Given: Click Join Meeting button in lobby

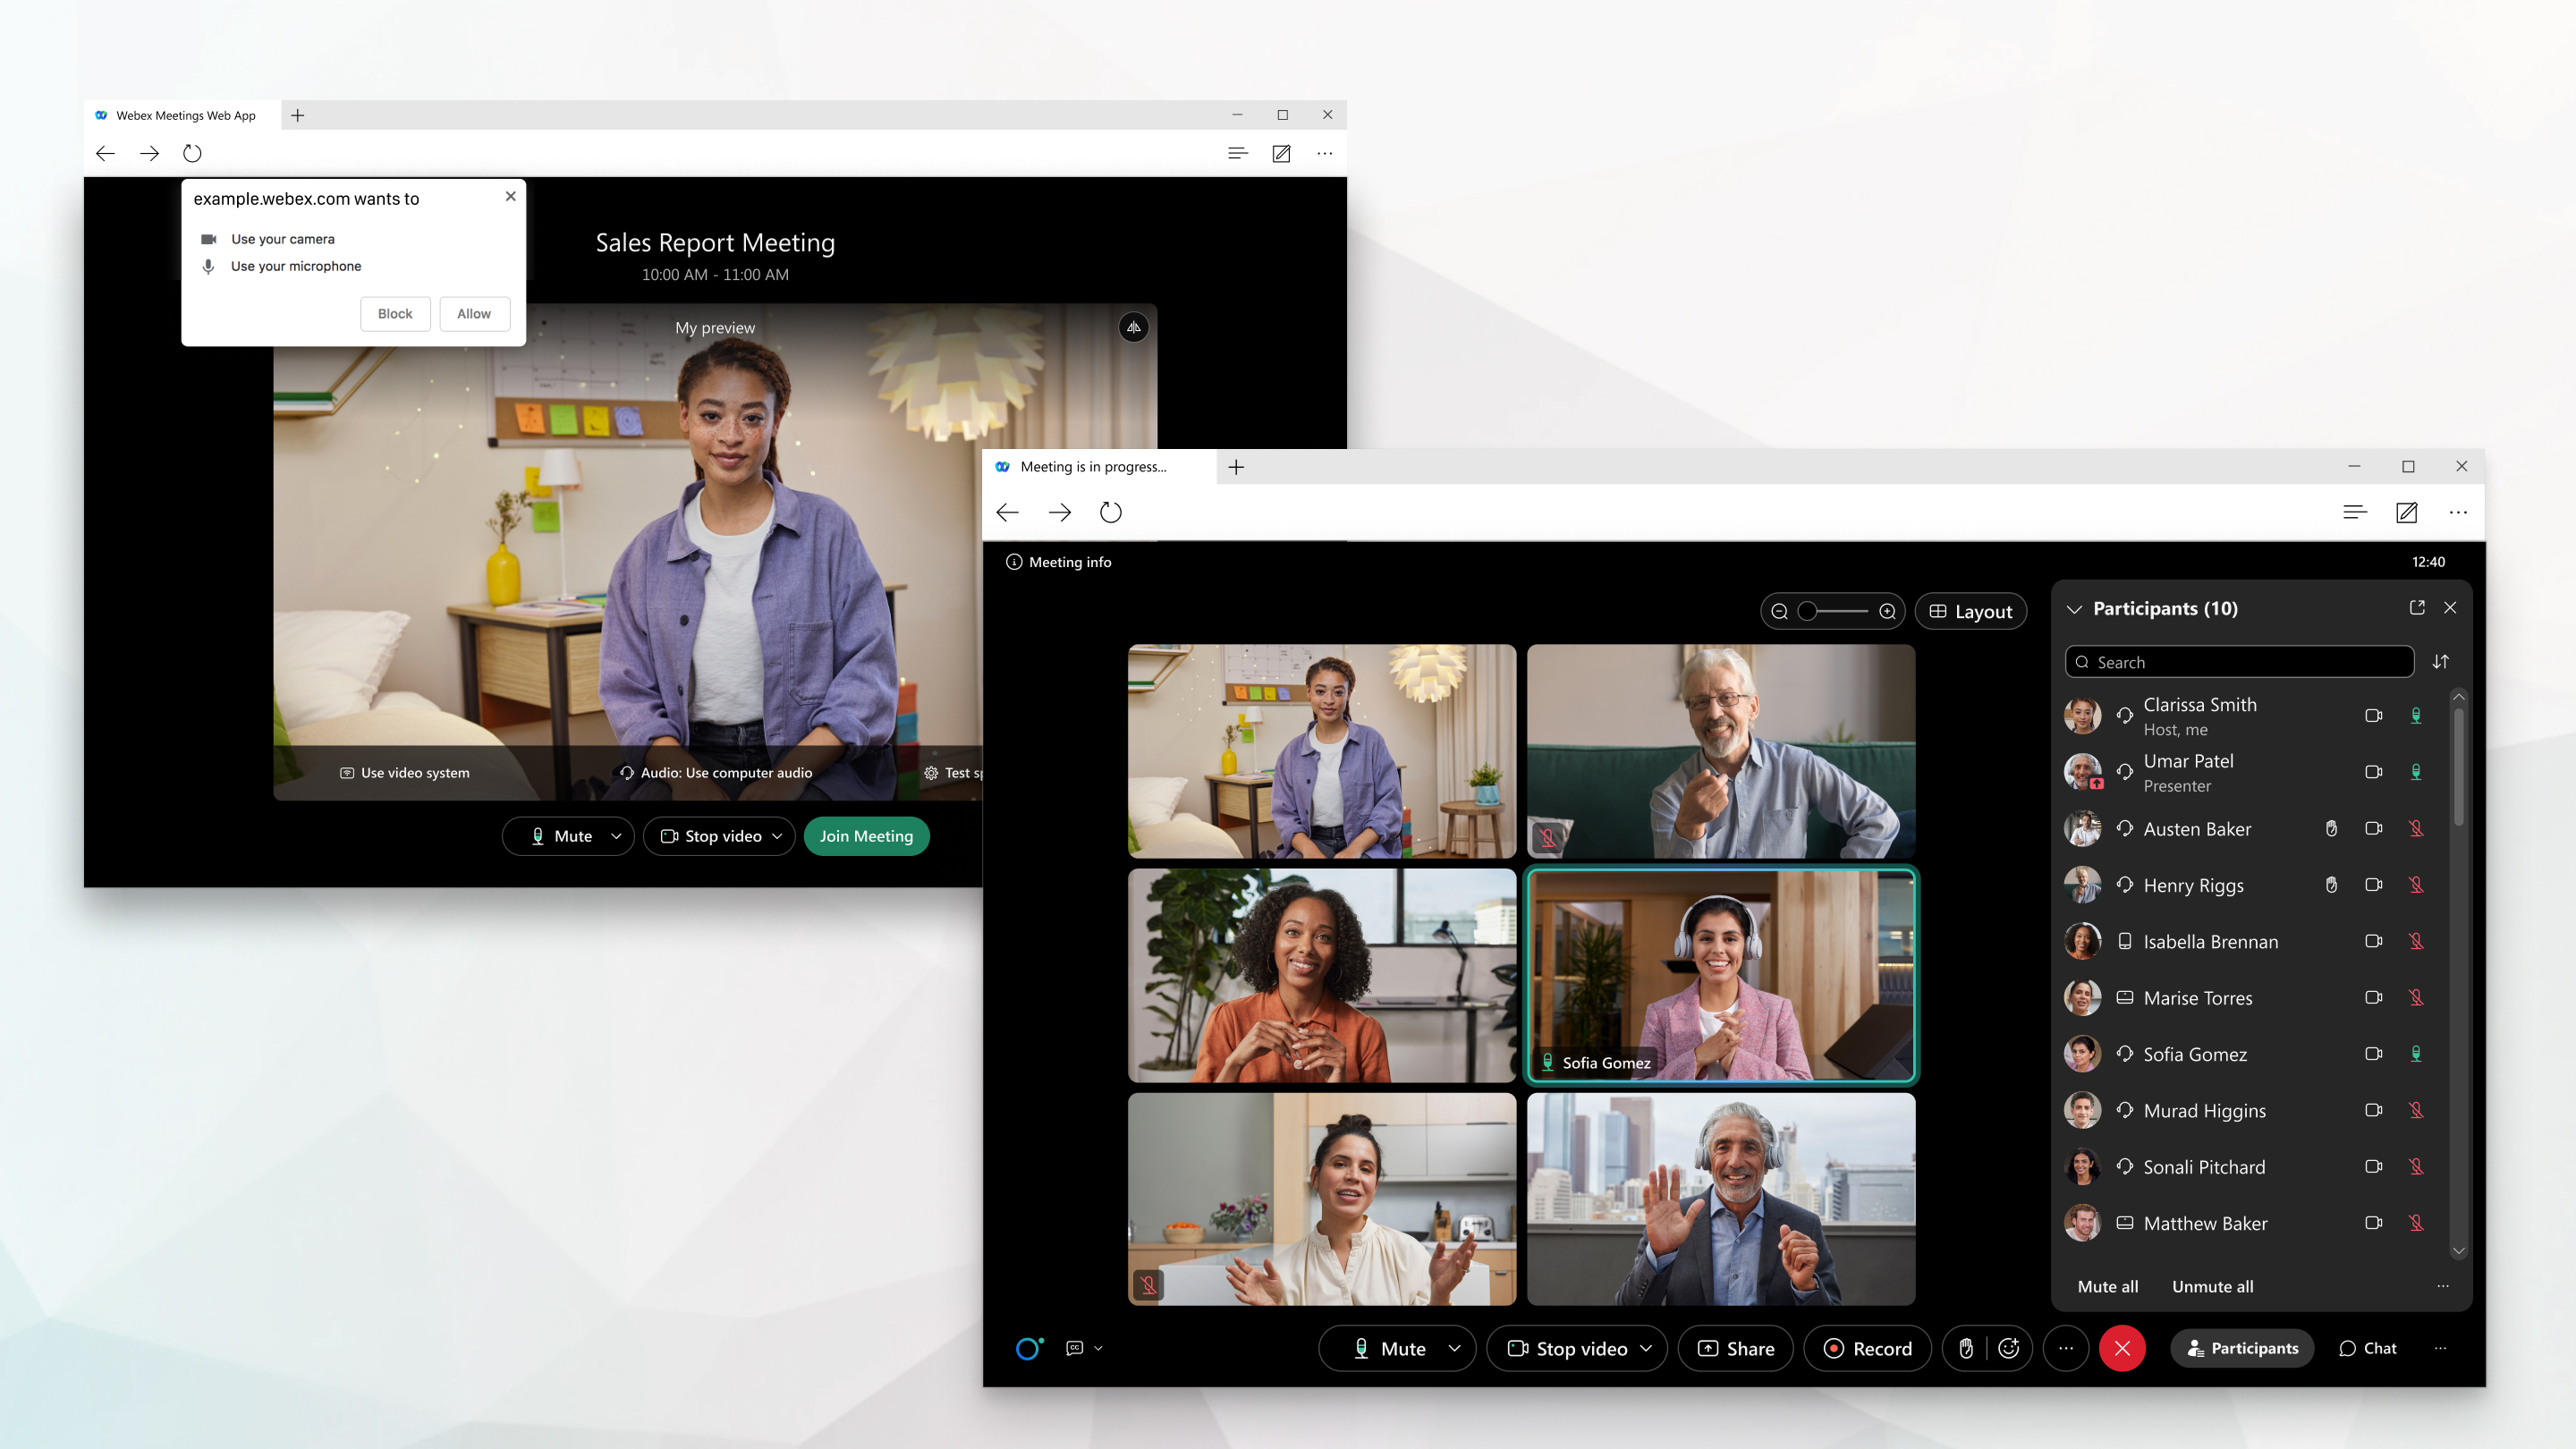Looking at the screenshot, I should [x=863, y=835].
